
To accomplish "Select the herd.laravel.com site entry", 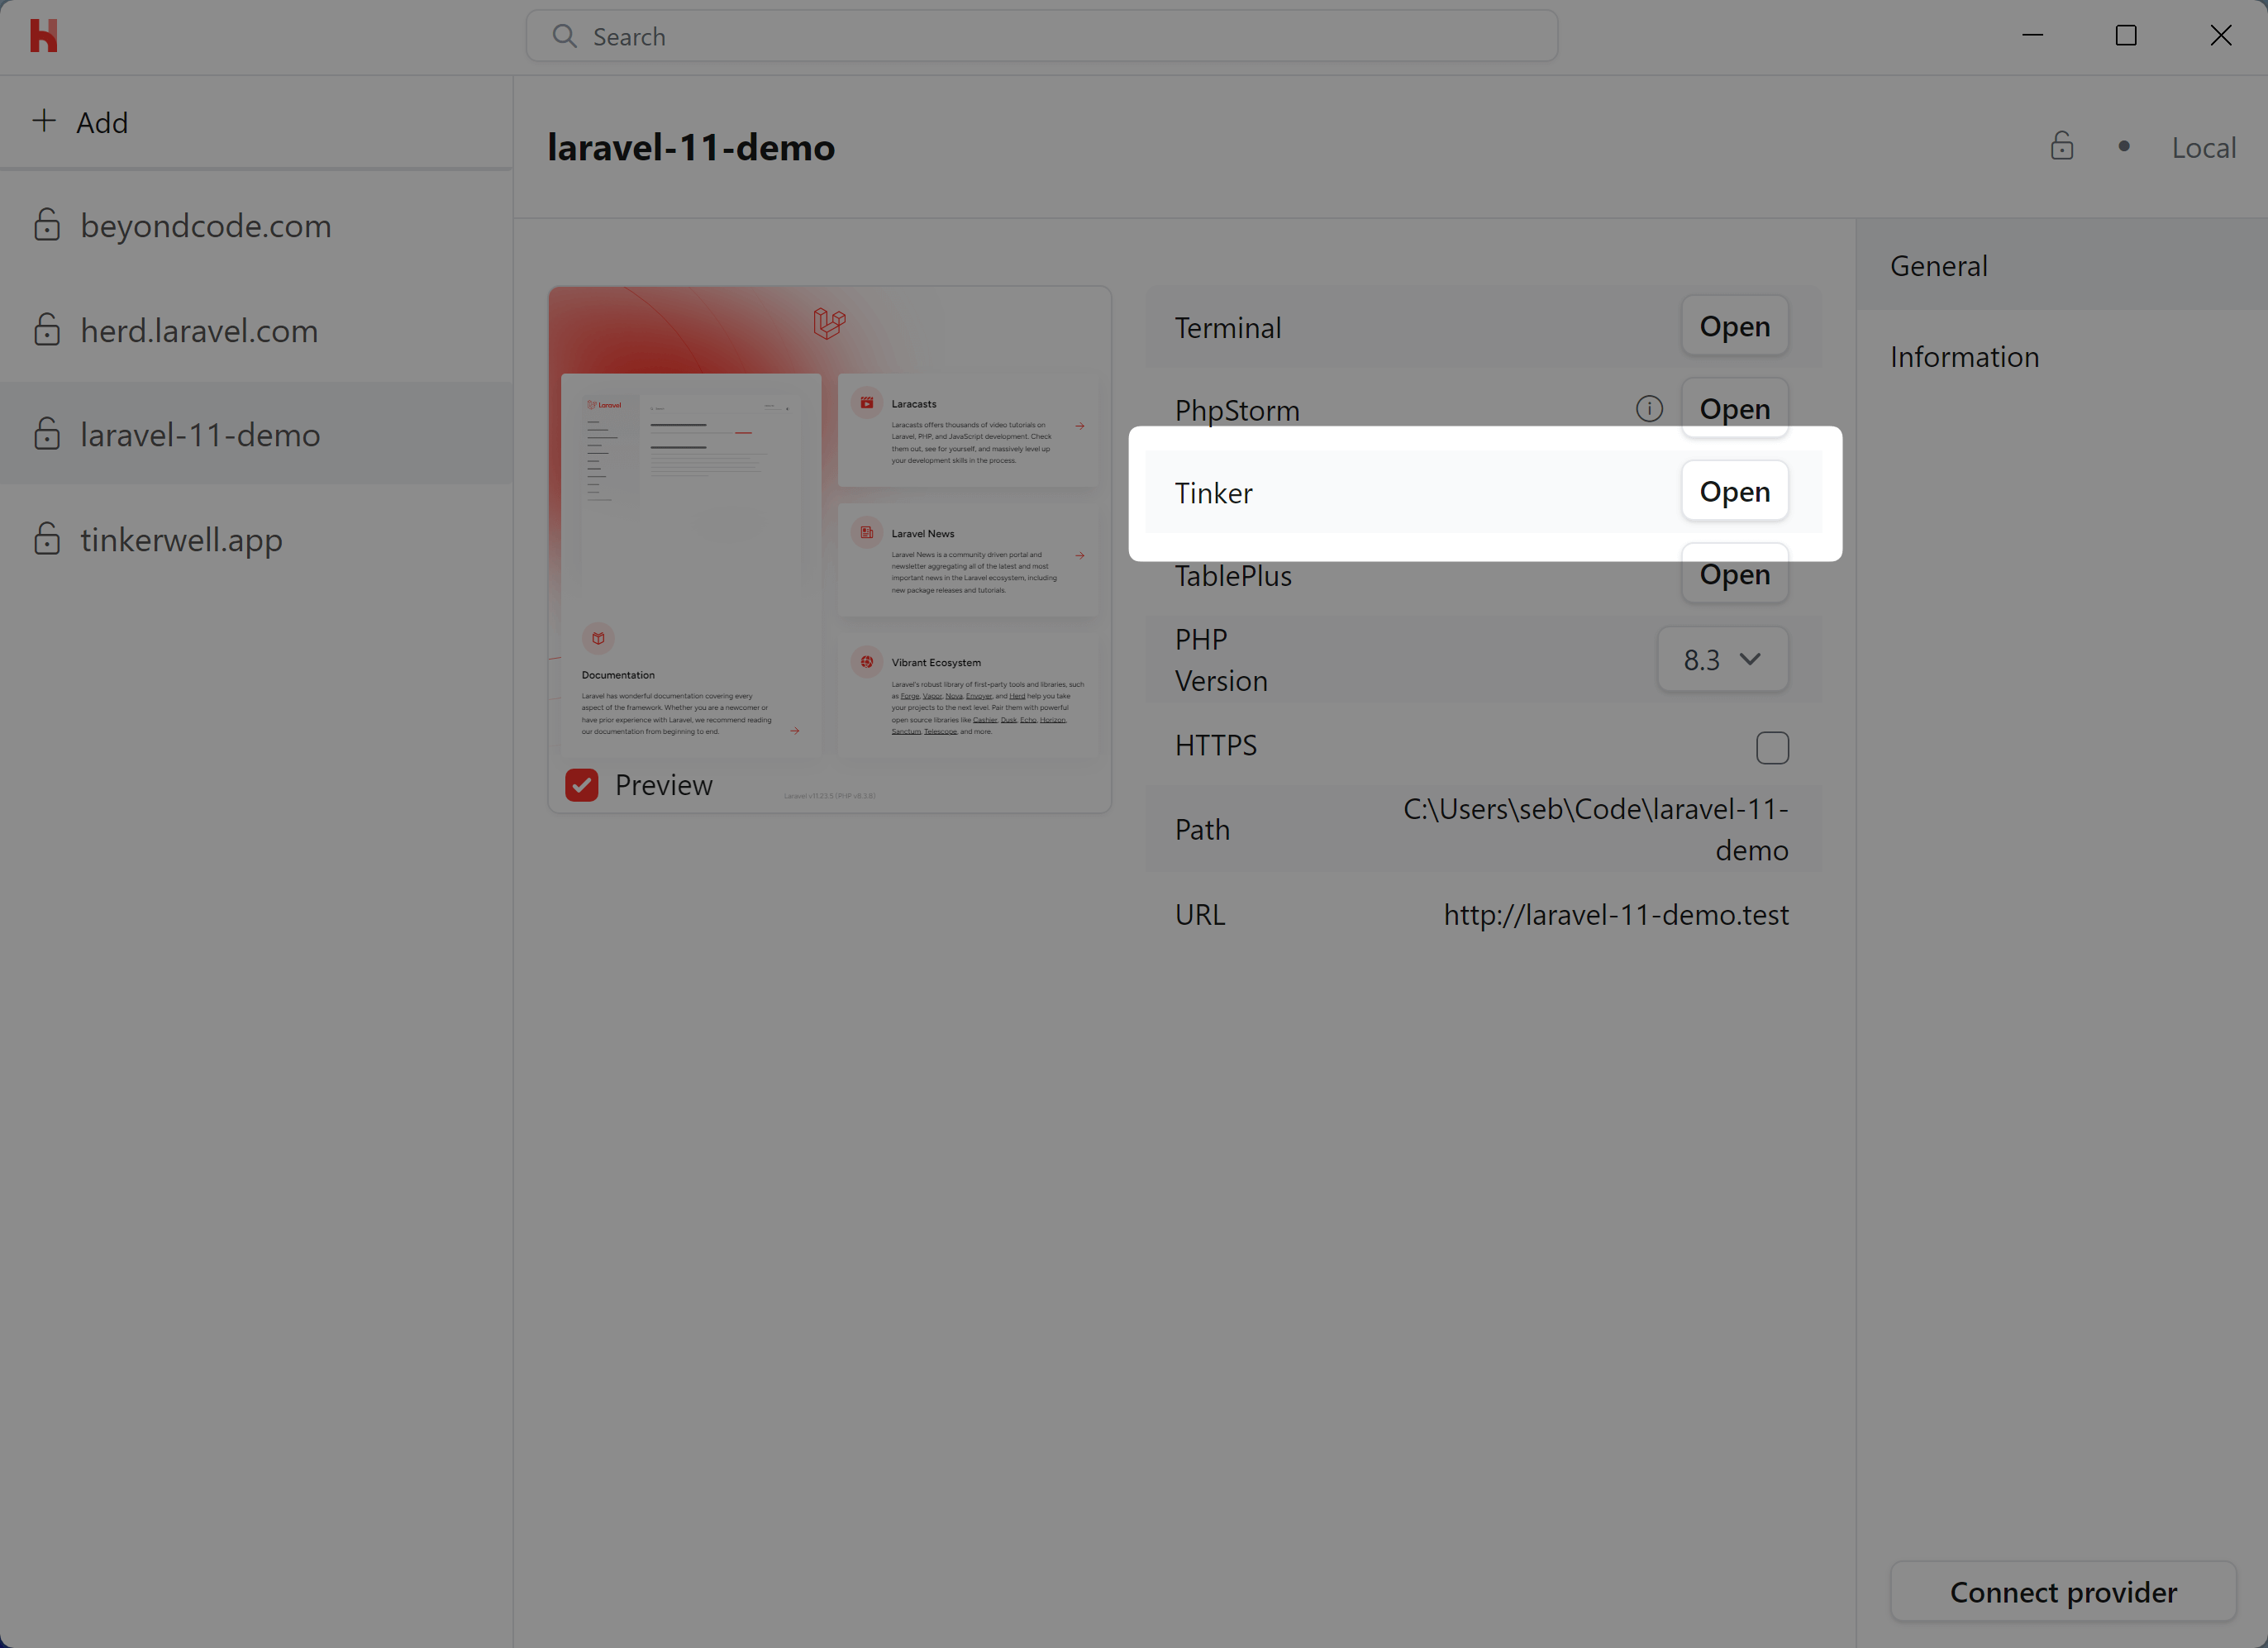I will point(199,330).
